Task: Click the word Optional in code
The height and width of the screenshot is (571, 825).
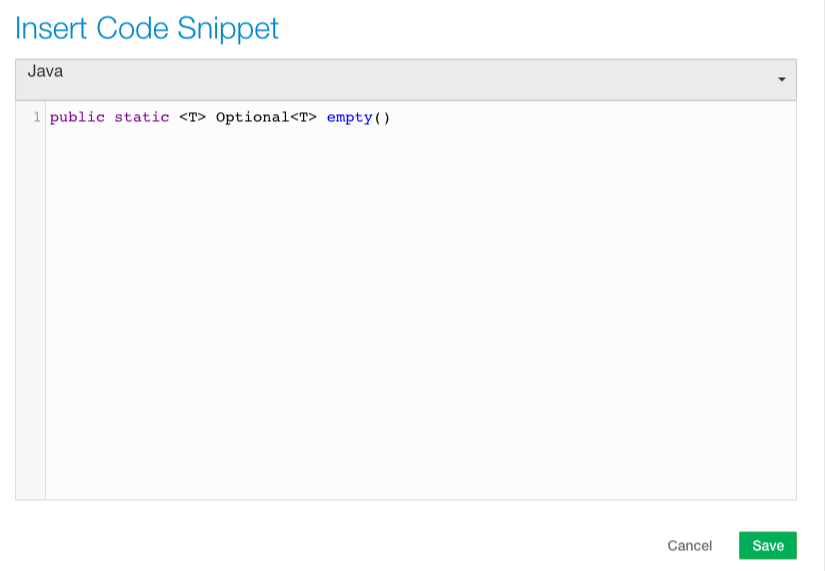Action: pos(252,118)
